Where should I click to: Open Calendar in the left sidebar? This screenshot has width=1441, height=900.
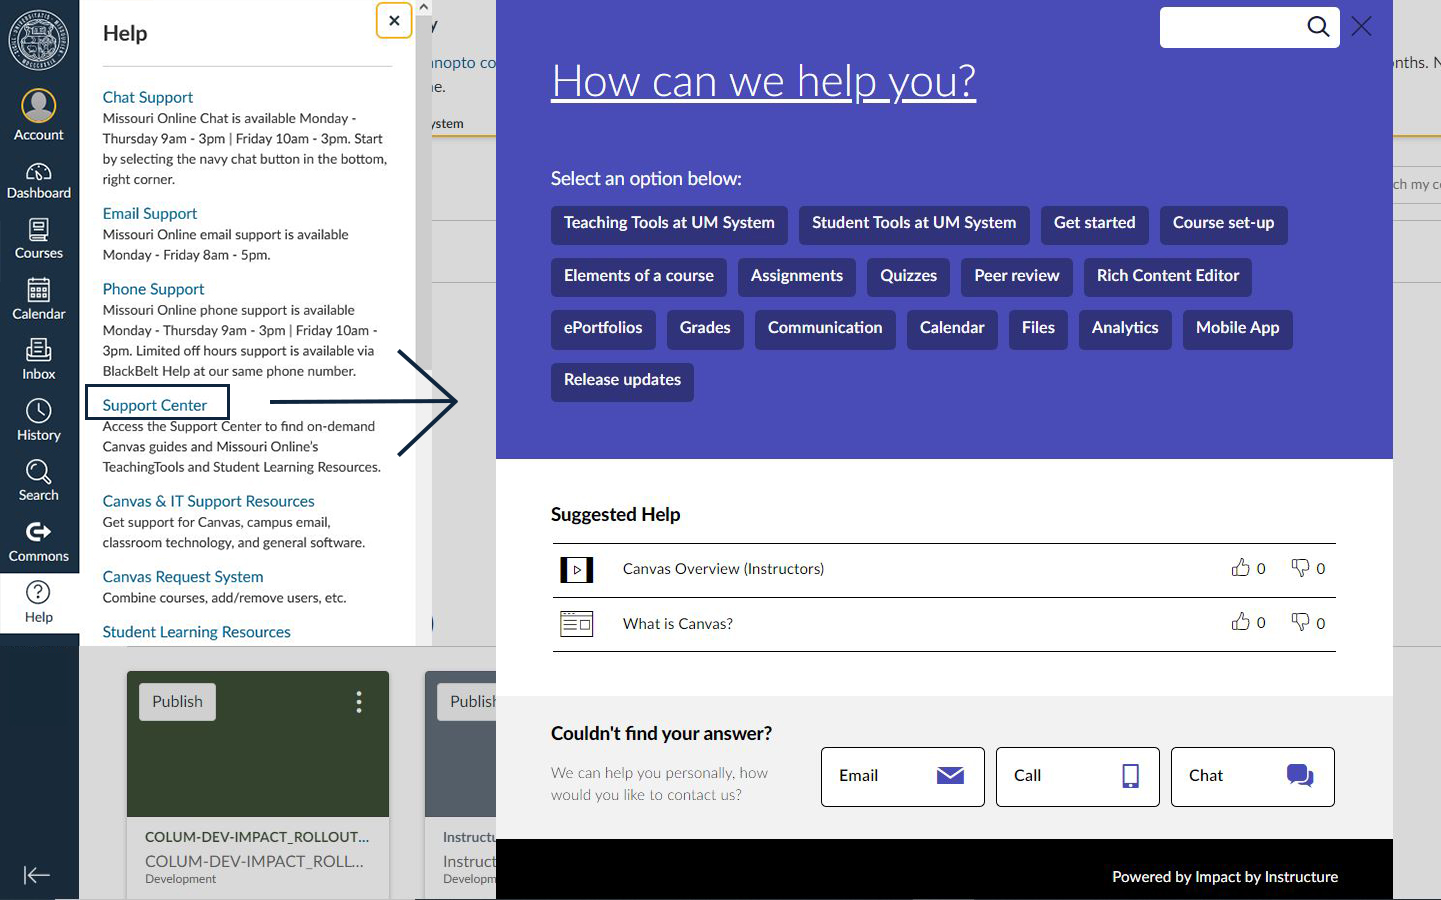pyautogui.click(x=39, y=300)
